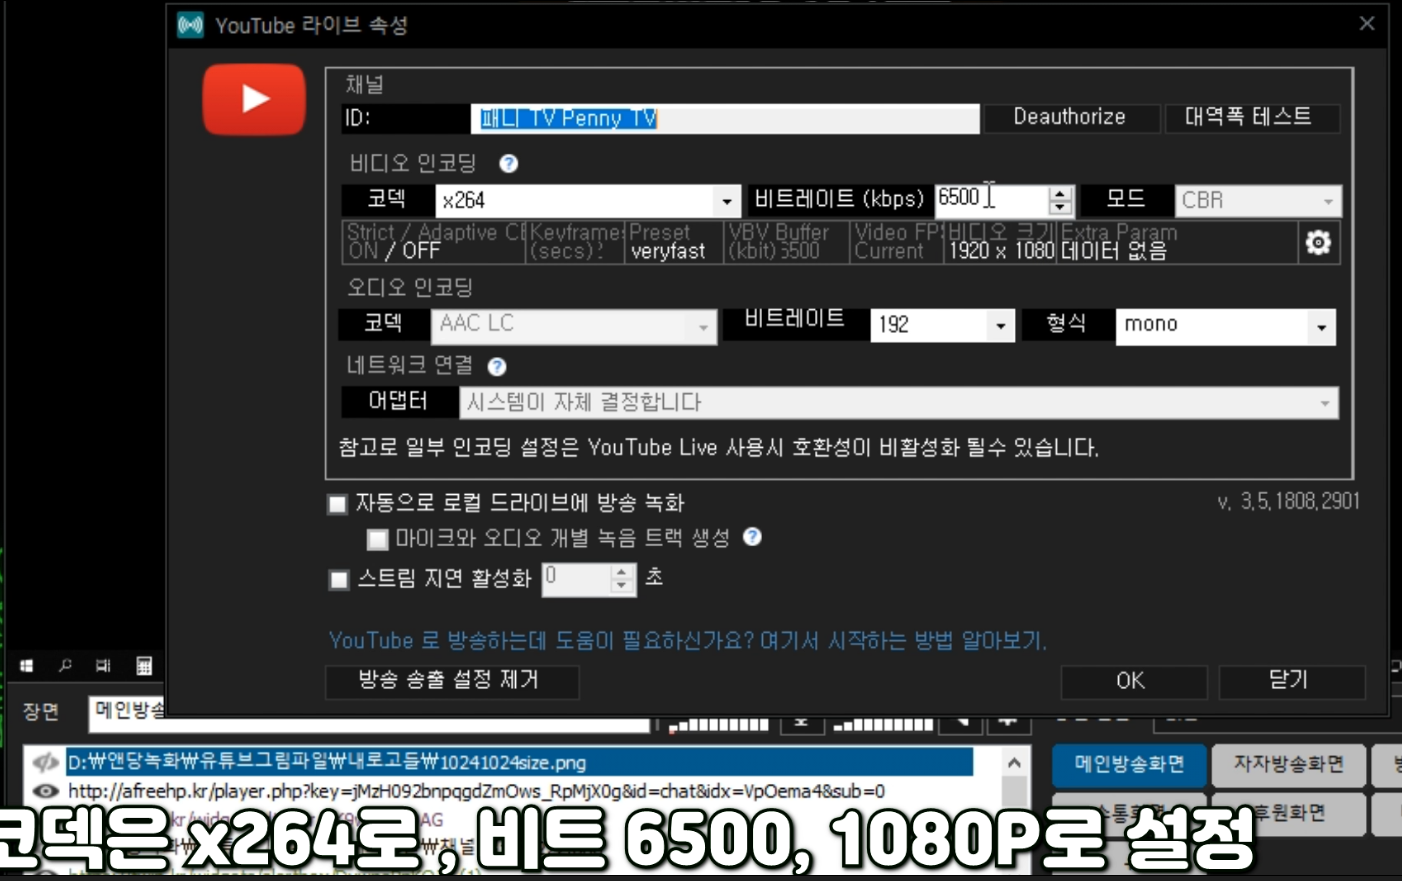1402x881 pixels.
Task: Click the 대역폭 테스트 button
Action: pyautogui.click(x=1250, y=117)
